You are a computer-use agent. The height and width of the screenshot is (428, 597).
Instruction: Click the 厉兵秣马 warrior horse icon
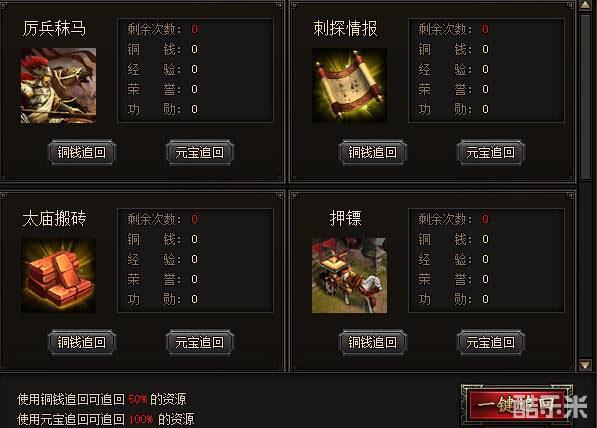tap(58, 85)
